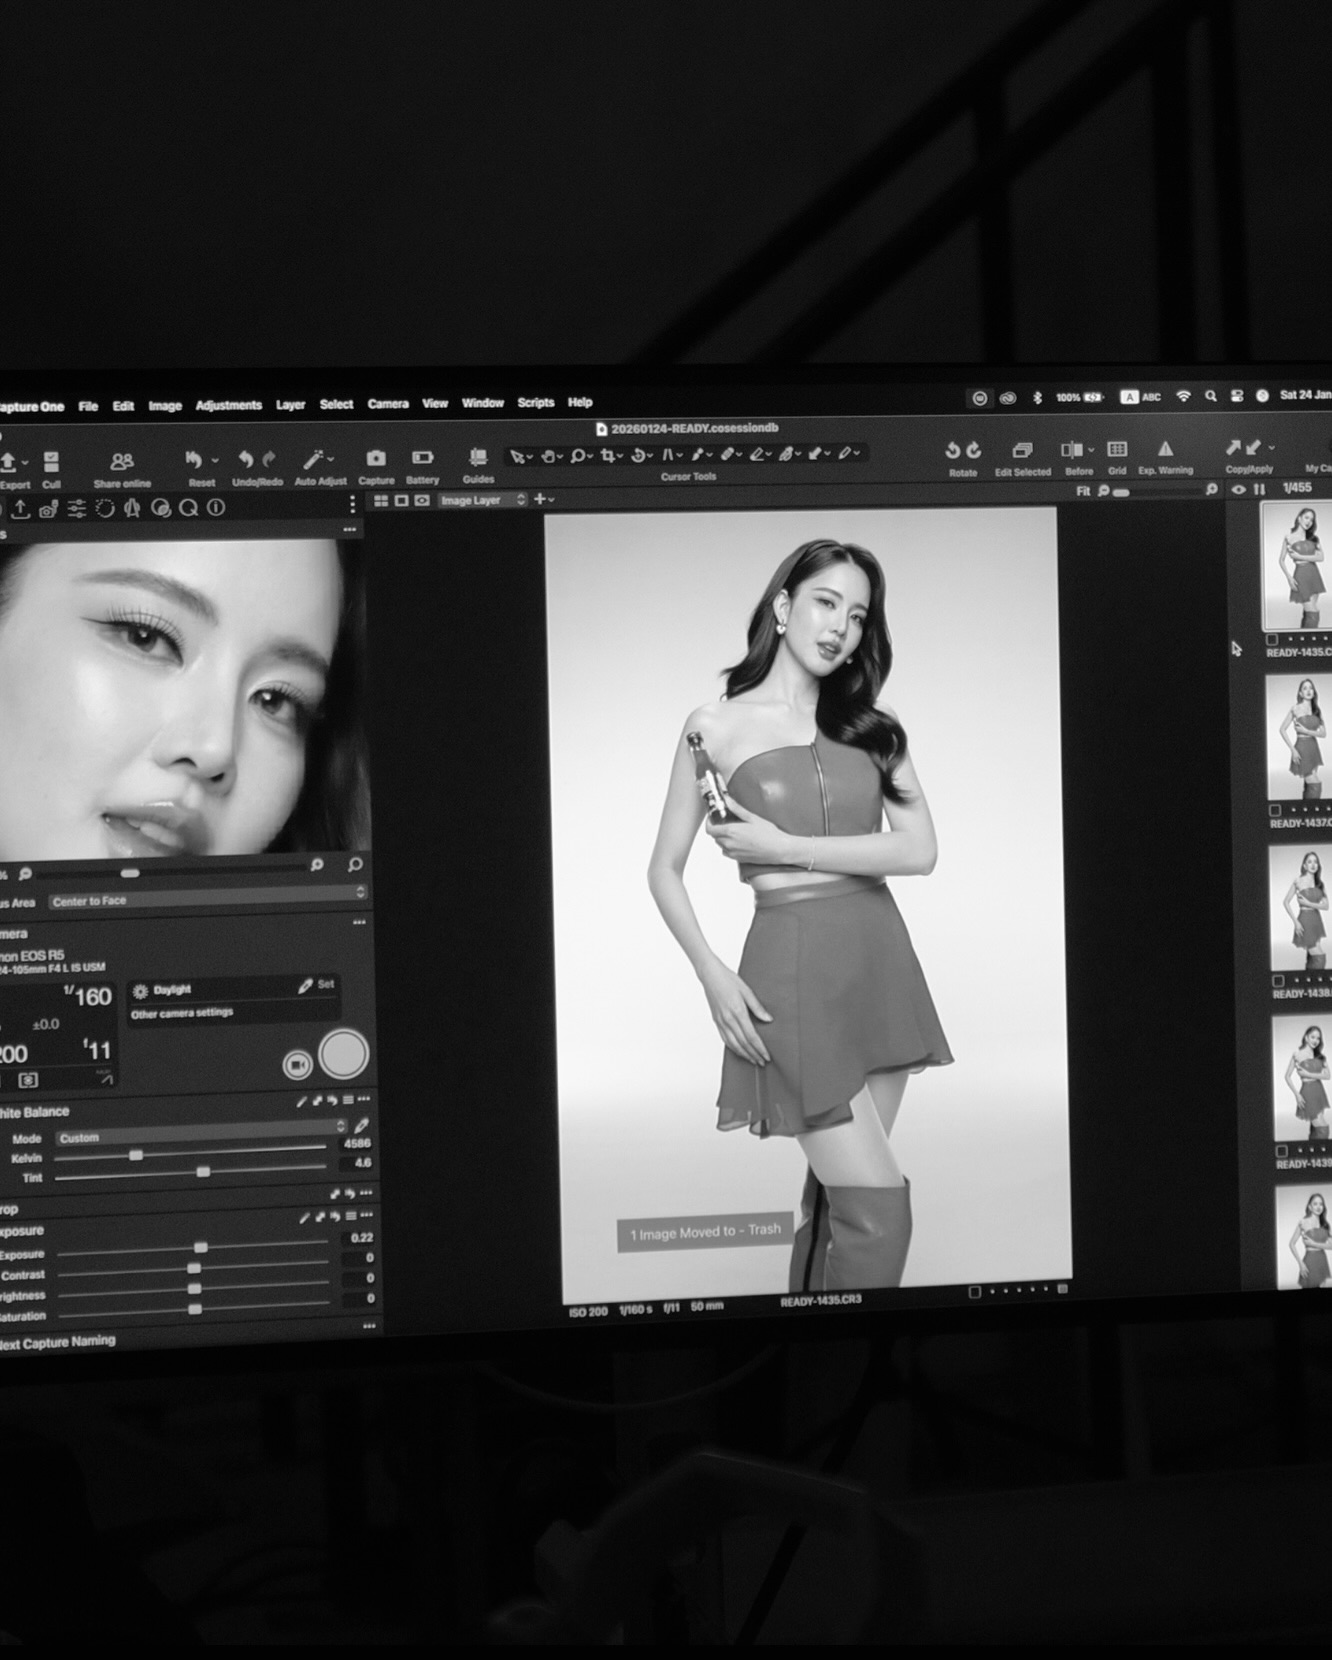The image size is (1332, 1660).
Task: Toggle Exp. Warning triangle icon
Action: (1165, 449)
